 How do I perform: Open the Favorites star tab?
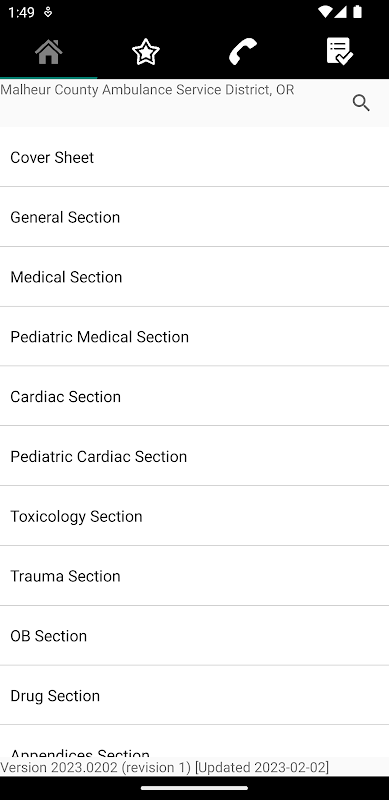tap(145, 52)
